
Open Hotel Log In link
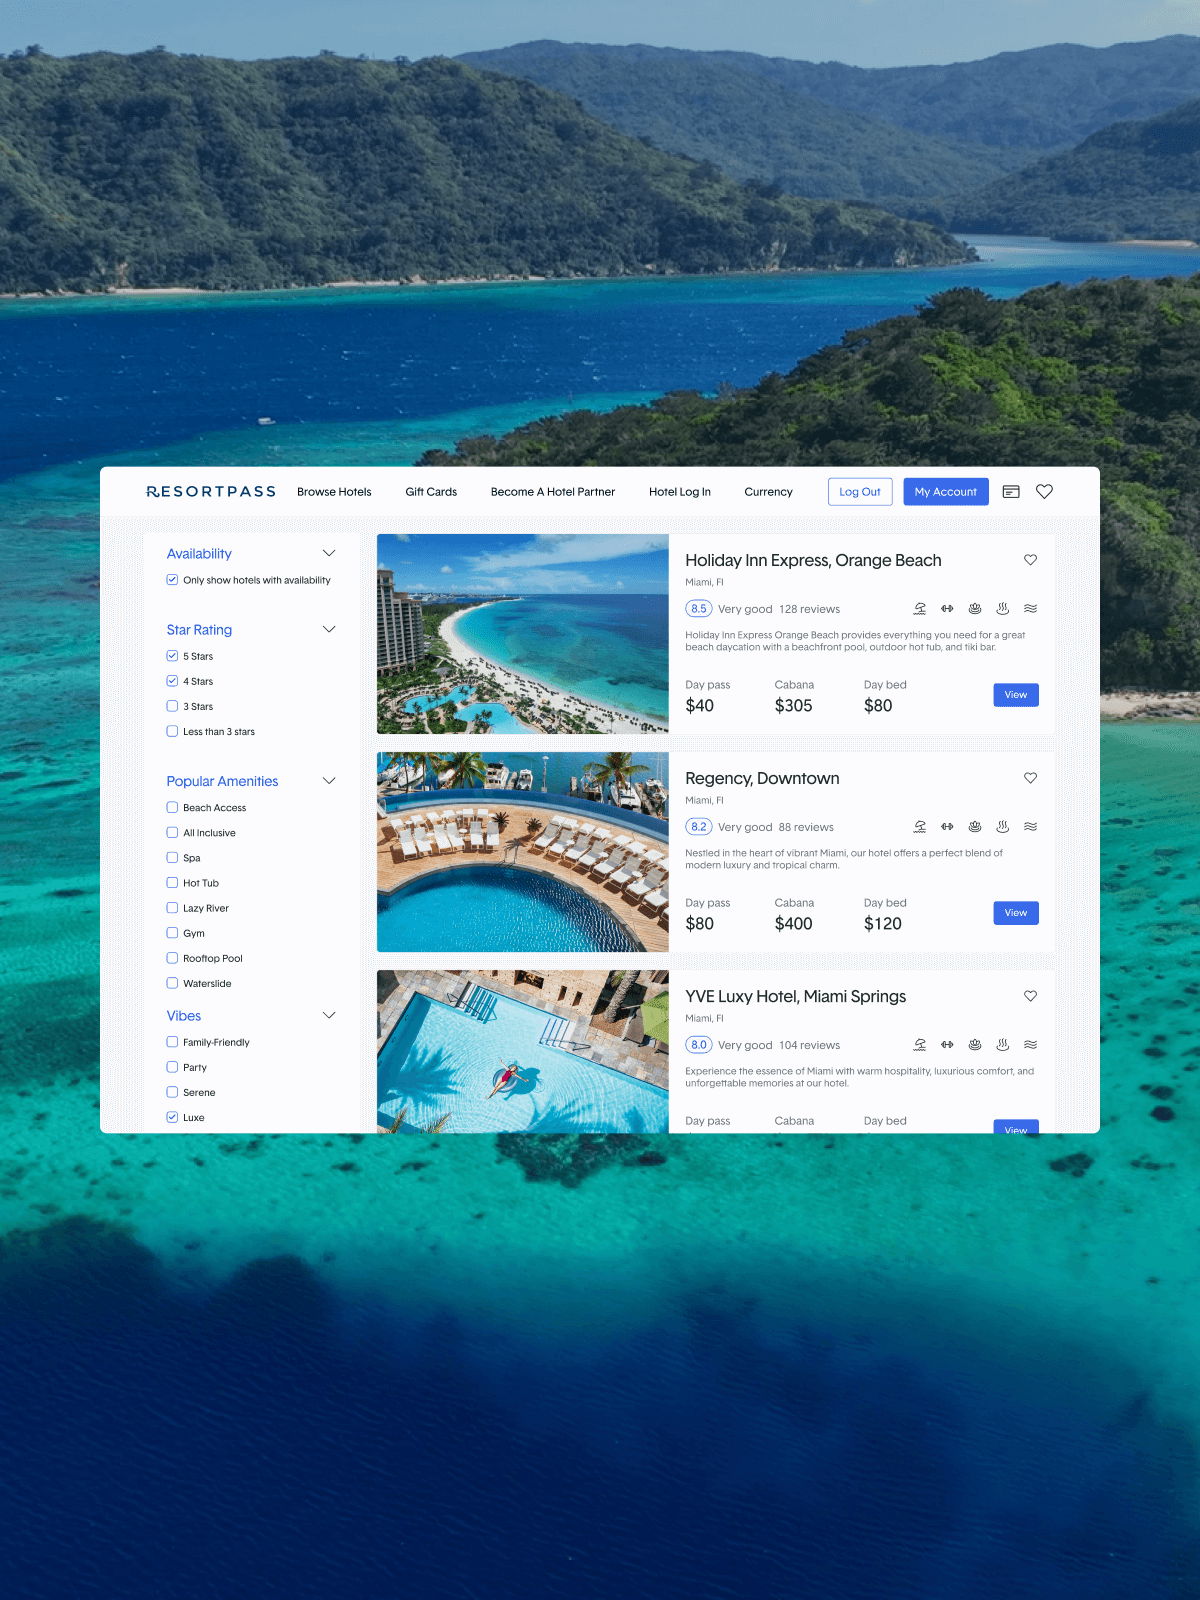[680, 492]
